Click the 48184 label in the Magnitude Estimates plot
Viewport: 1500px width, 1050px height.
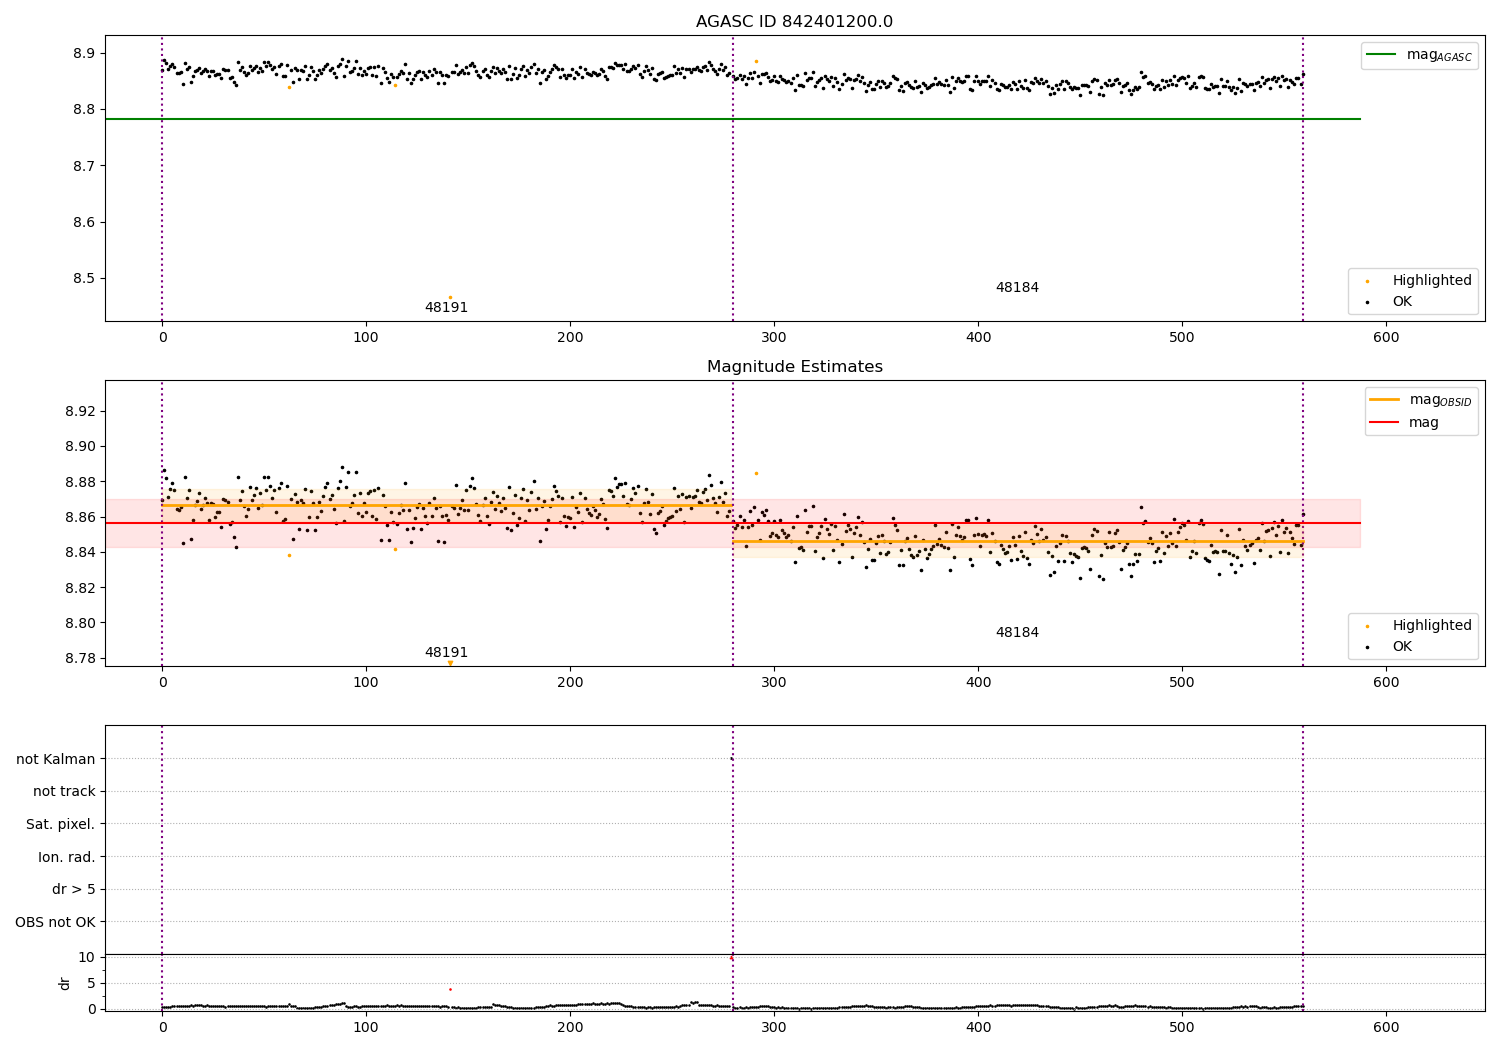pos(1017,633)
